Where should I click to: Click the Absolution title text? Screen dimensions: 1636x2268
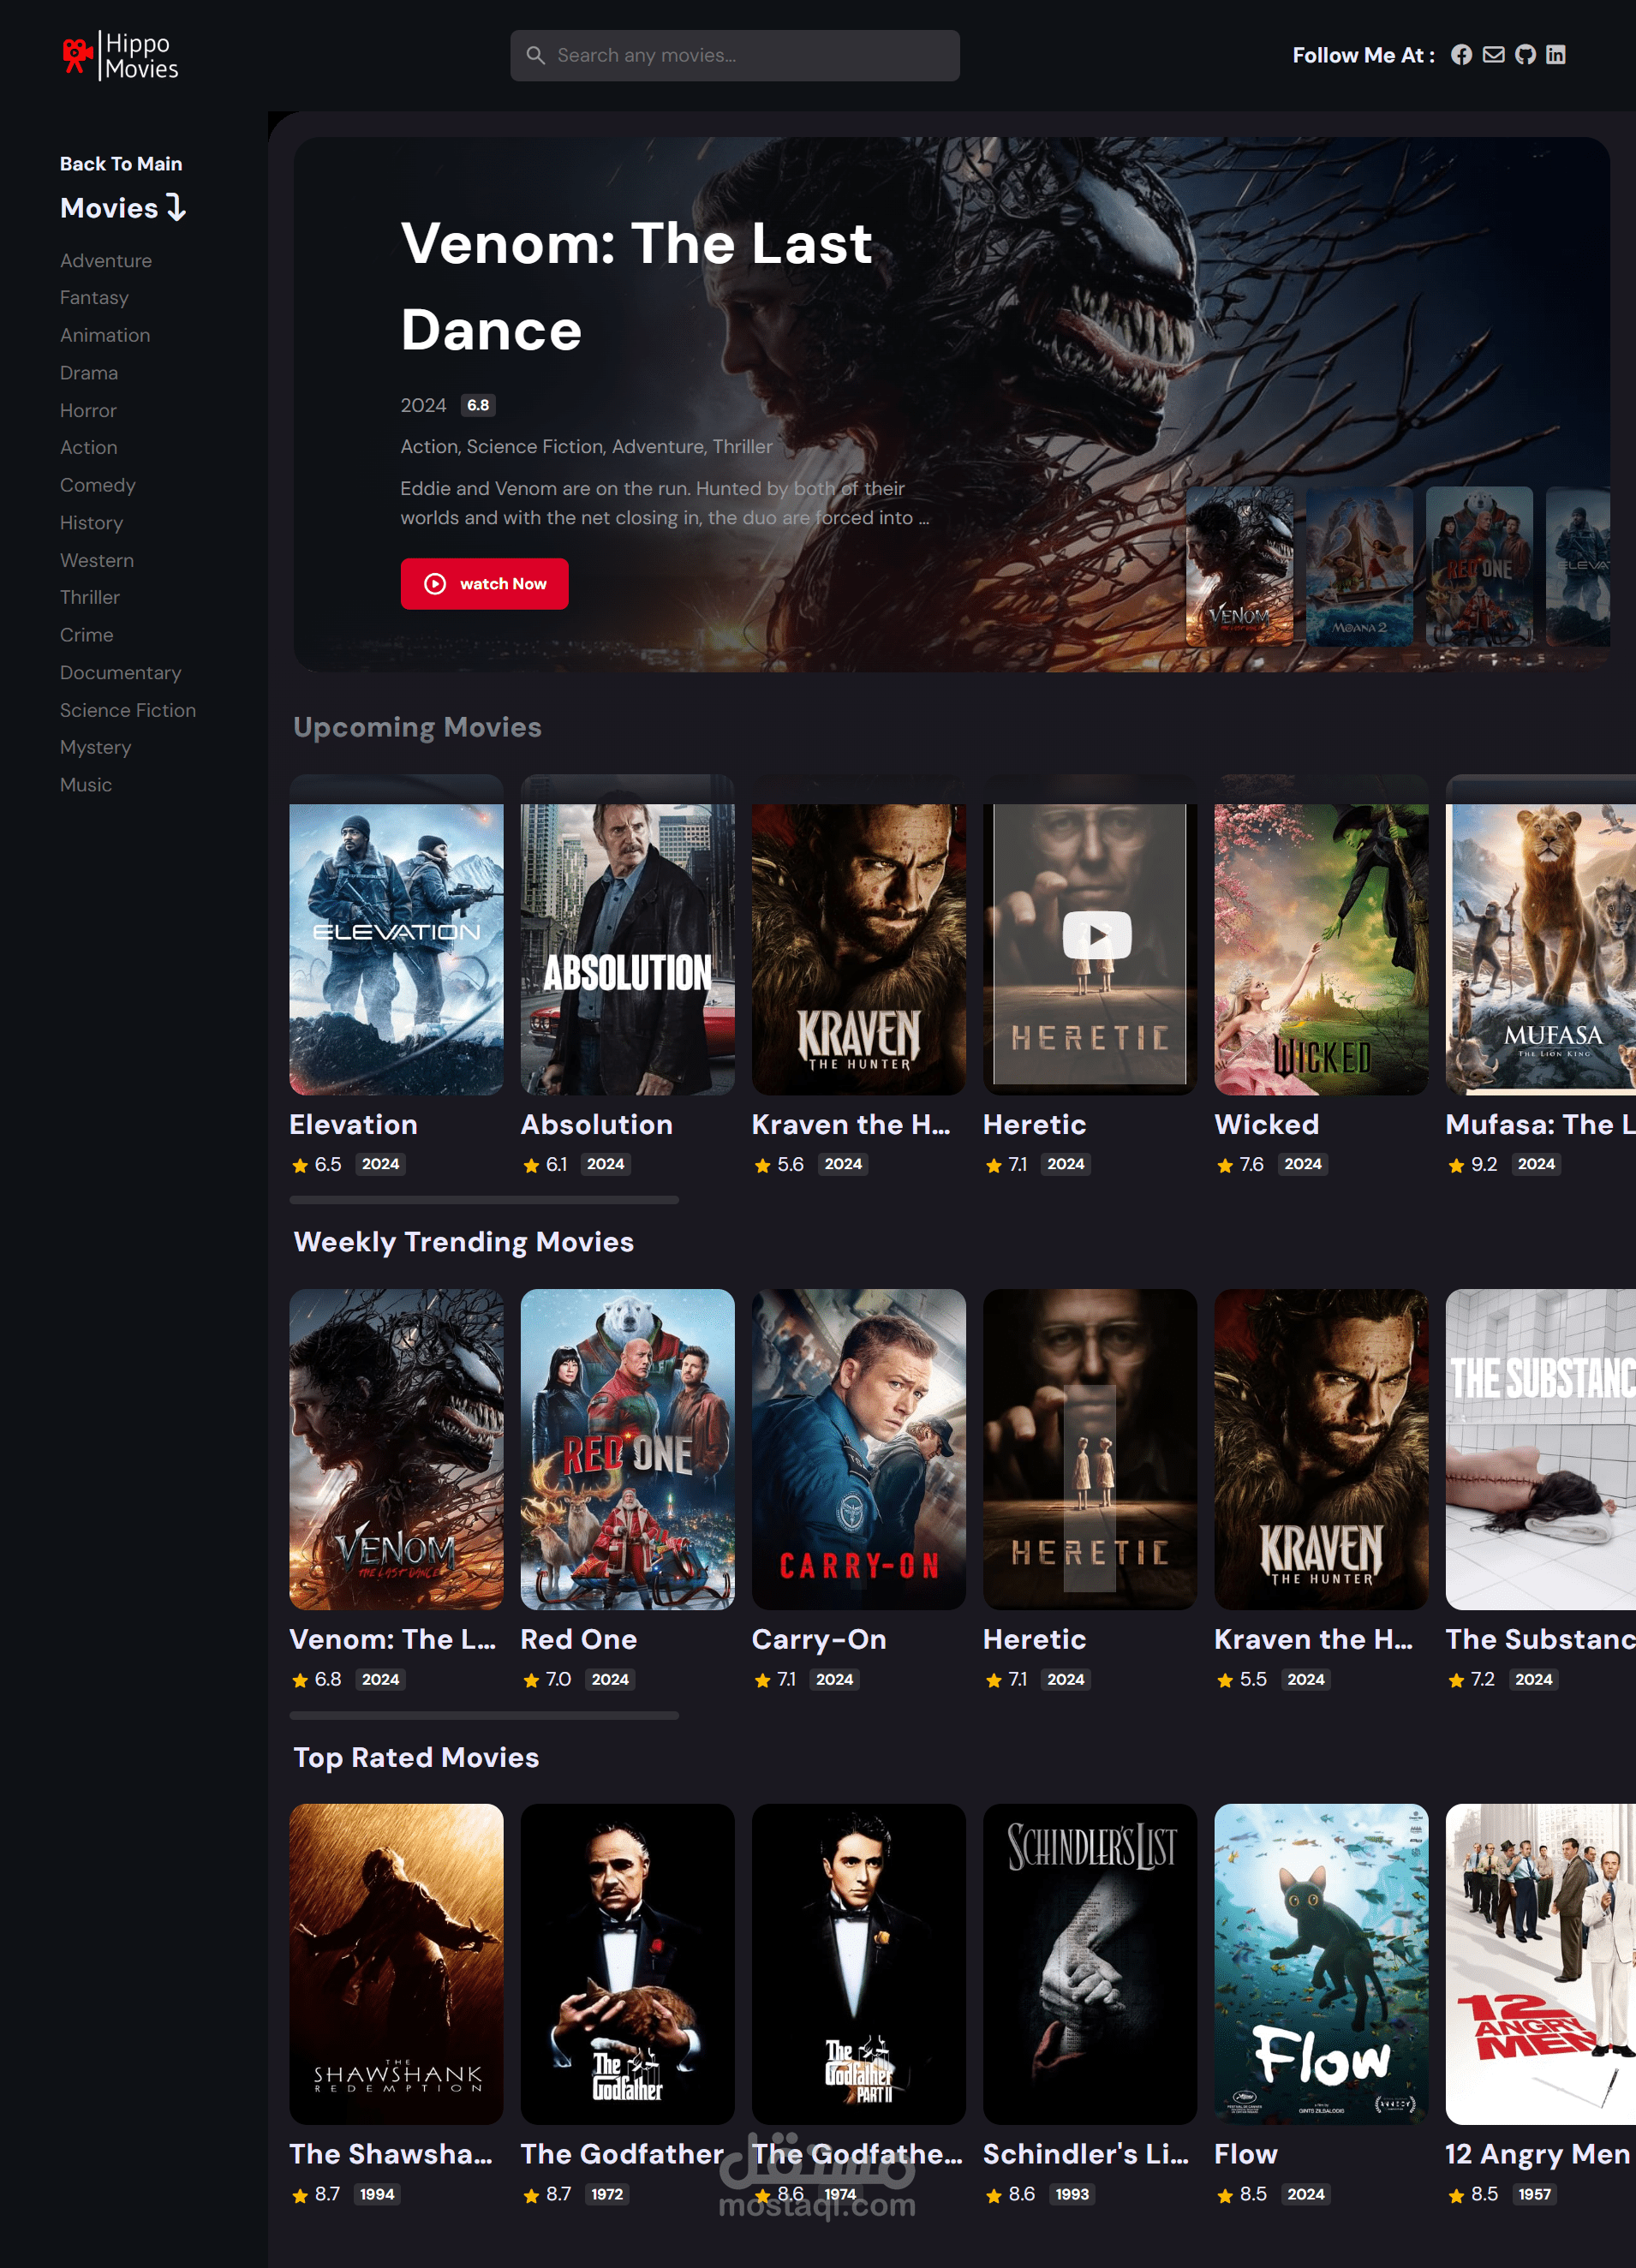tap(597, 1125)
